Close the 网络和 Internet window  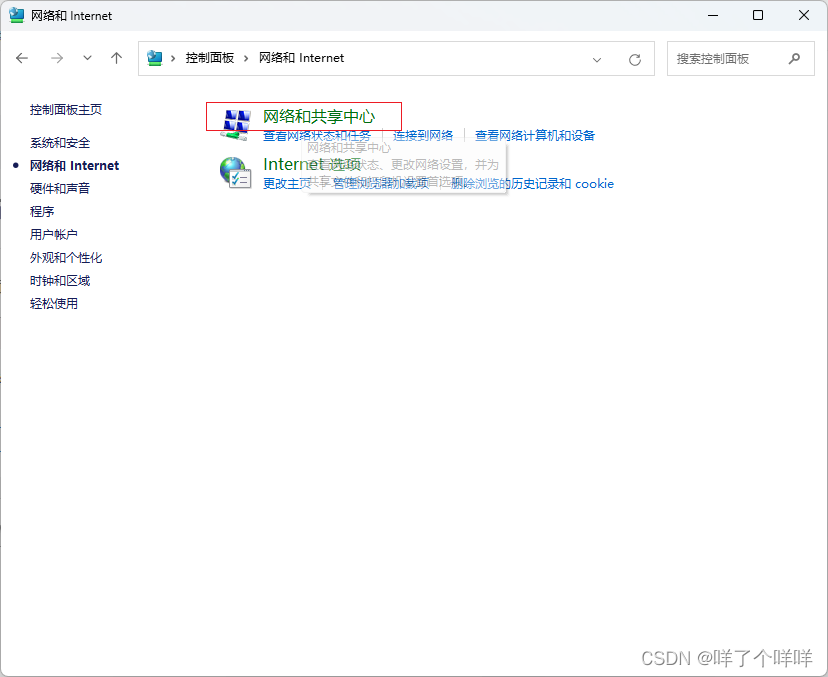(804, 15)
